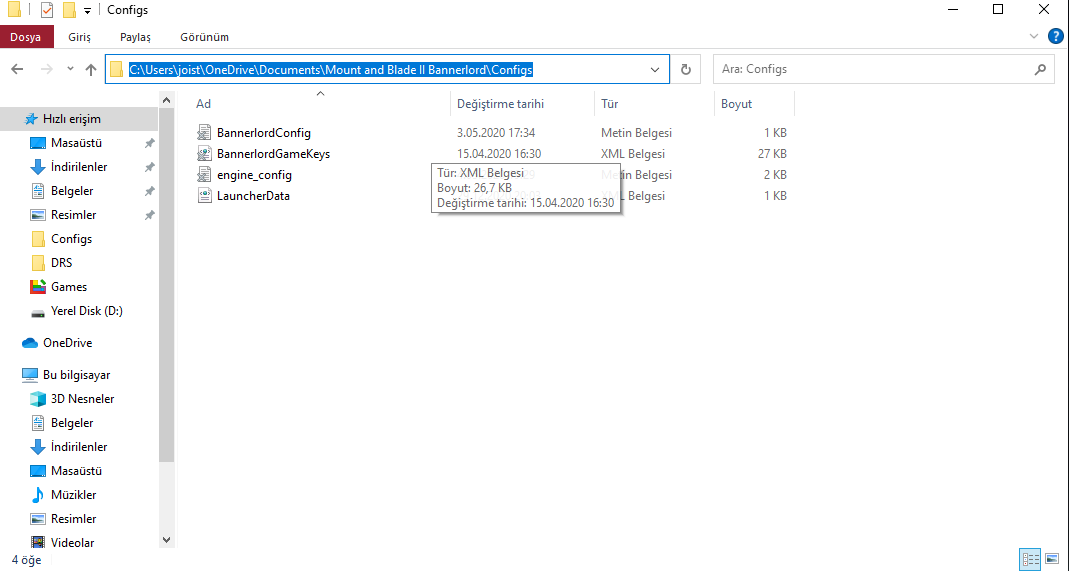1070x575 pixels.
Task: Select the BannerlordGameKeys file name
Action: tap(273, 154)
